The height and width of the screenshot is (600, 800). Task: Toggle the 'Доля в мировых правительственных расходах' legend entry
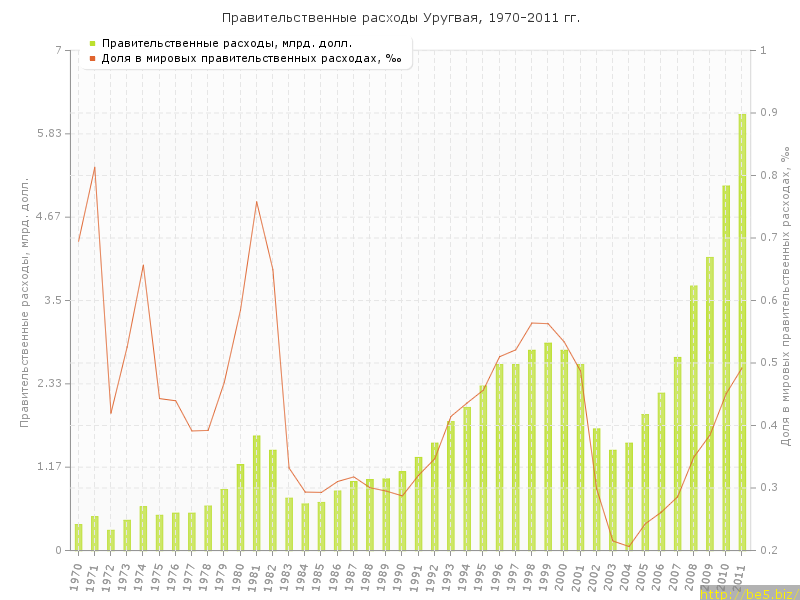coord(251,58)
